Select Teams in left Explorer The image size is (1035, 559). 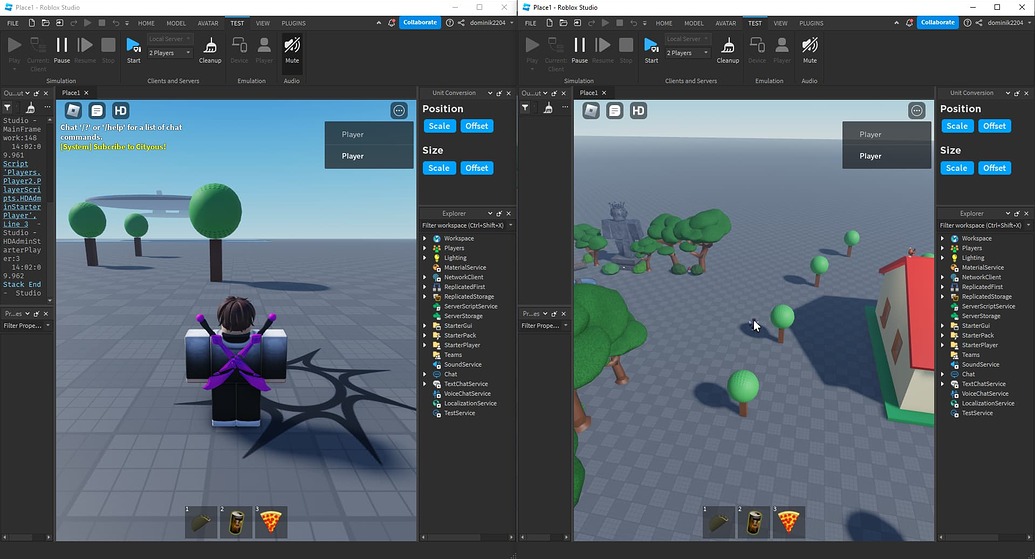point(453,355)
